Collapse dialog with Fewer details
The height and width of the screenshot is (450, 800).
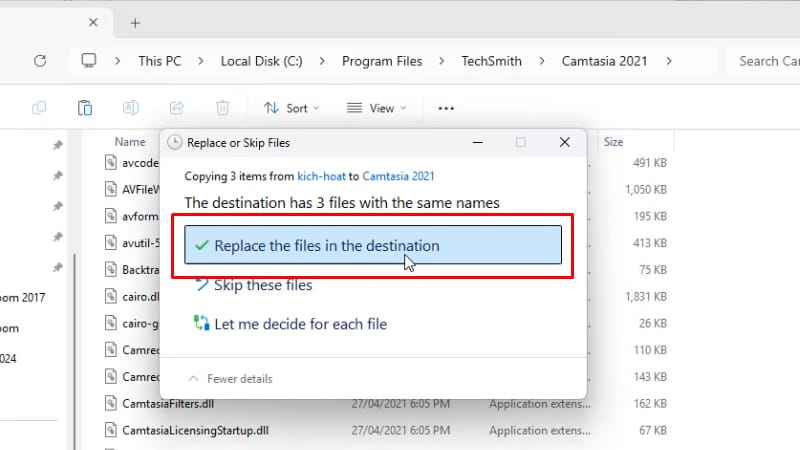(230, 379)
